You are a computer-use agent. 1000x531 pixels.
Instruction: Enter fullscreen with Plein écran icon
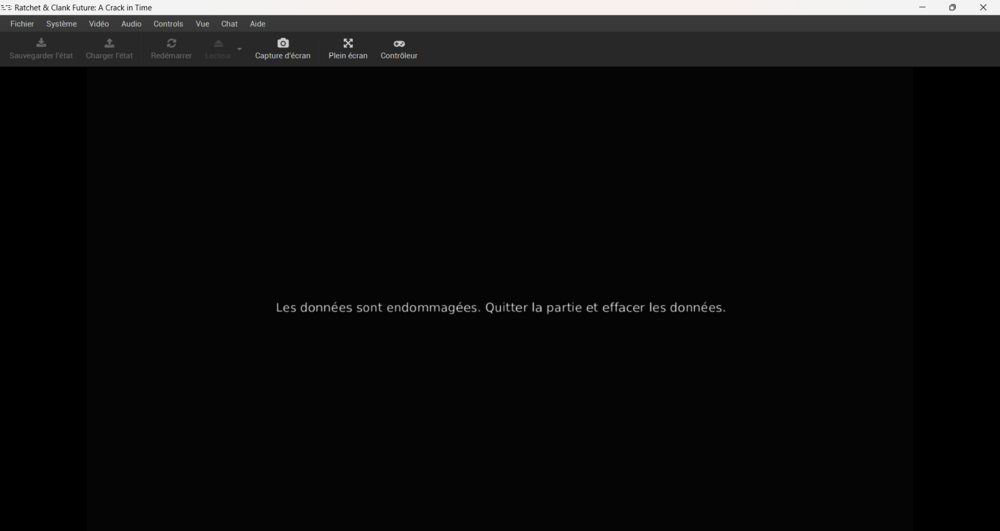coord(348,44)
